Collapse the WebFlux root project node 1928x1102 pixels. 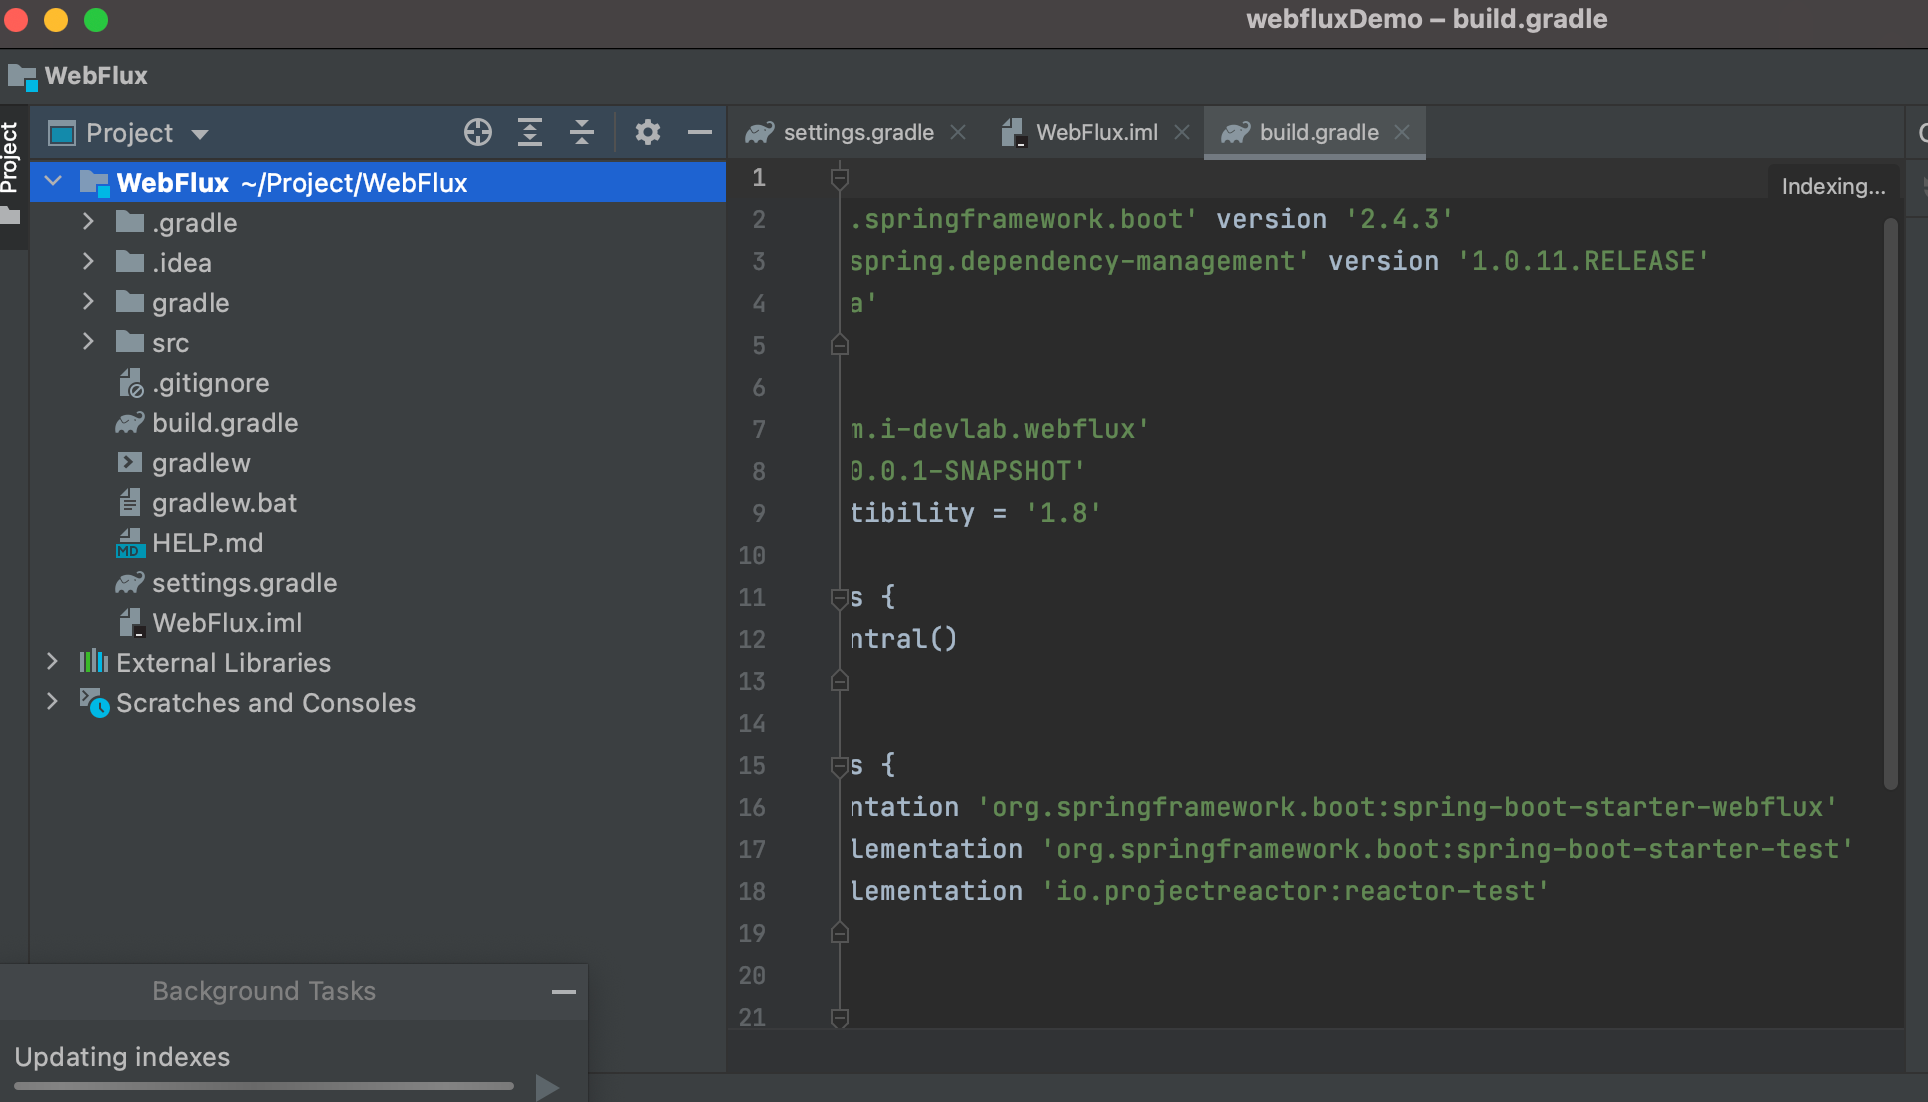click(x=54, y=182)
